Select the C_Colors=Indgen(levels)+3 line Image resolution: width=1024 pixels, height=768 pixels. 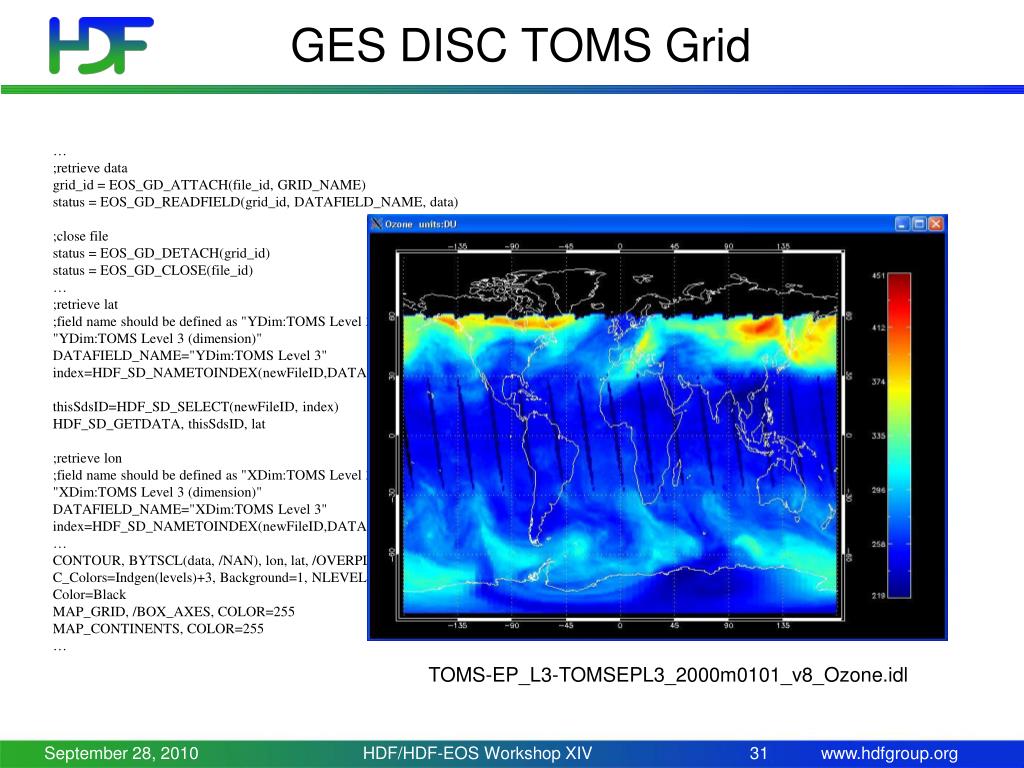210,577
